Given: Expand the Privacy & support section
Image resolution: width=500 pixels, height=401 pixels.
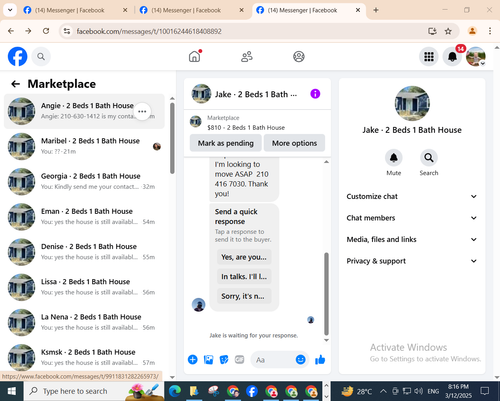Looking at the screenshot, I should coord(412,261).
